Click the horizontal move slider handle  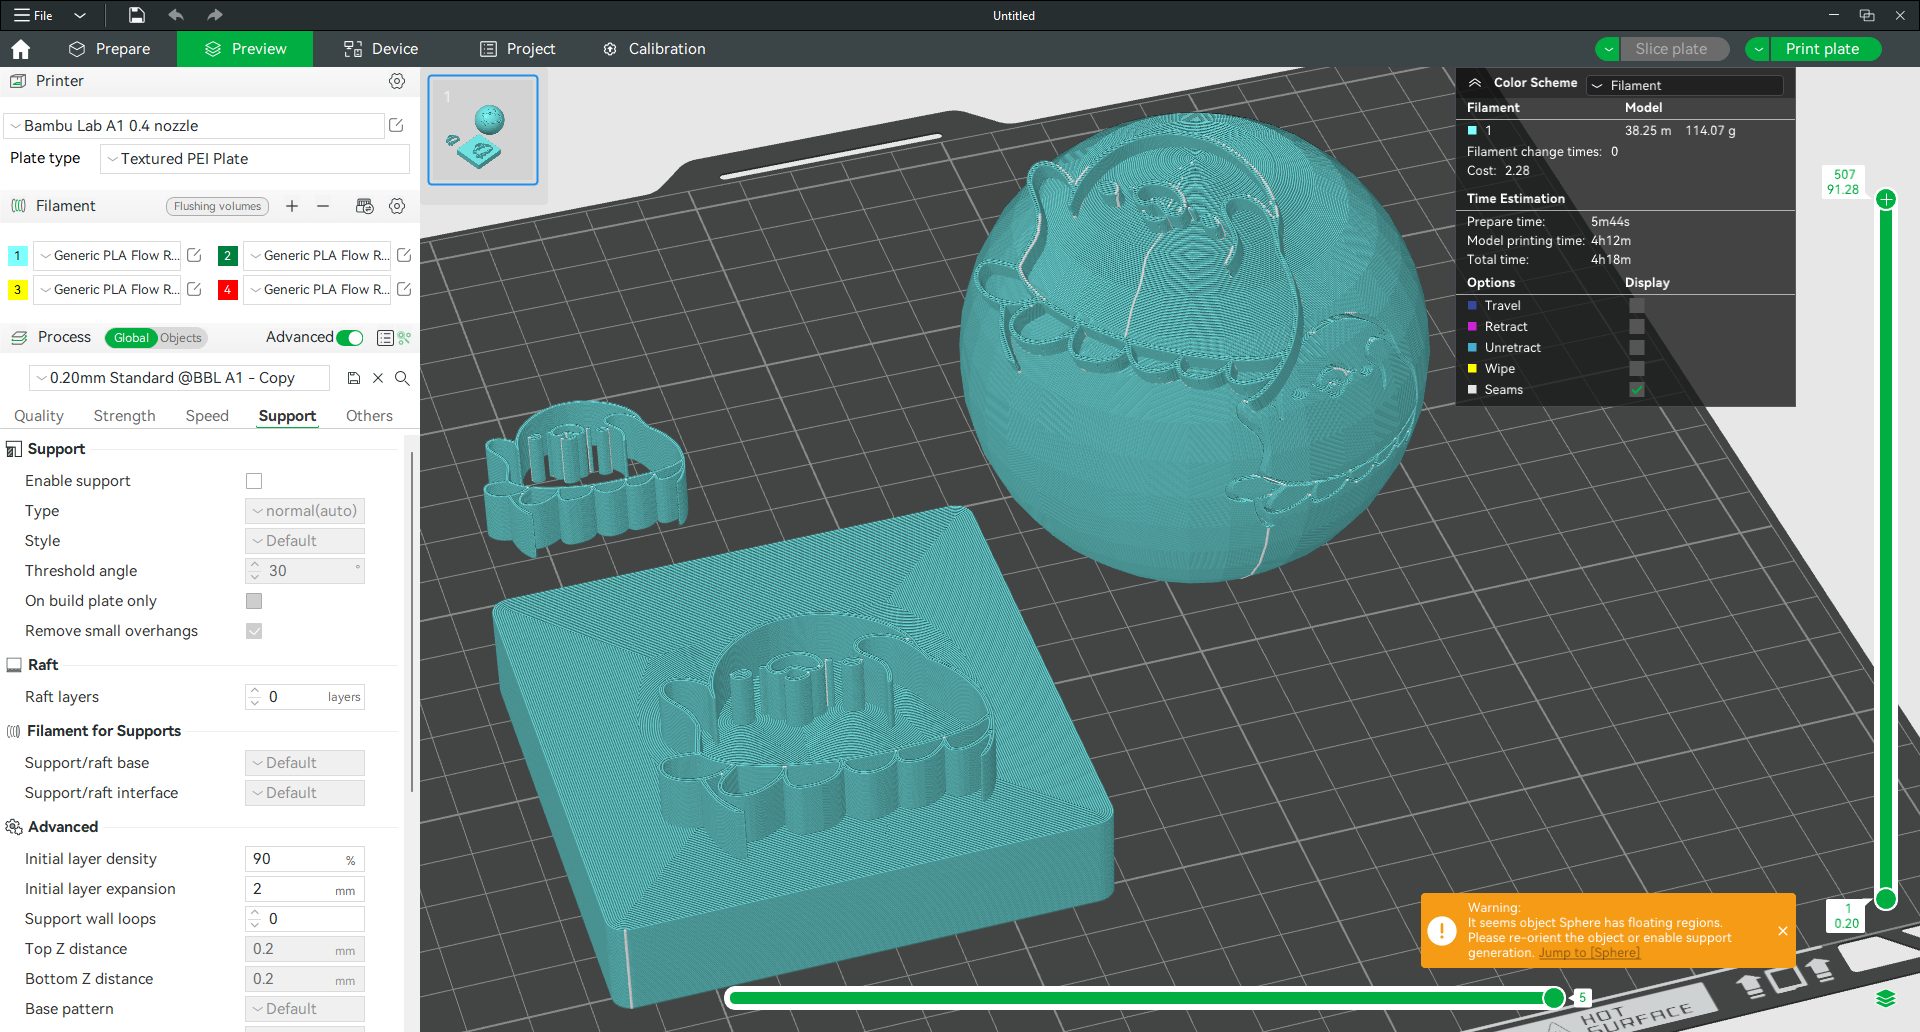[1554, 998]
